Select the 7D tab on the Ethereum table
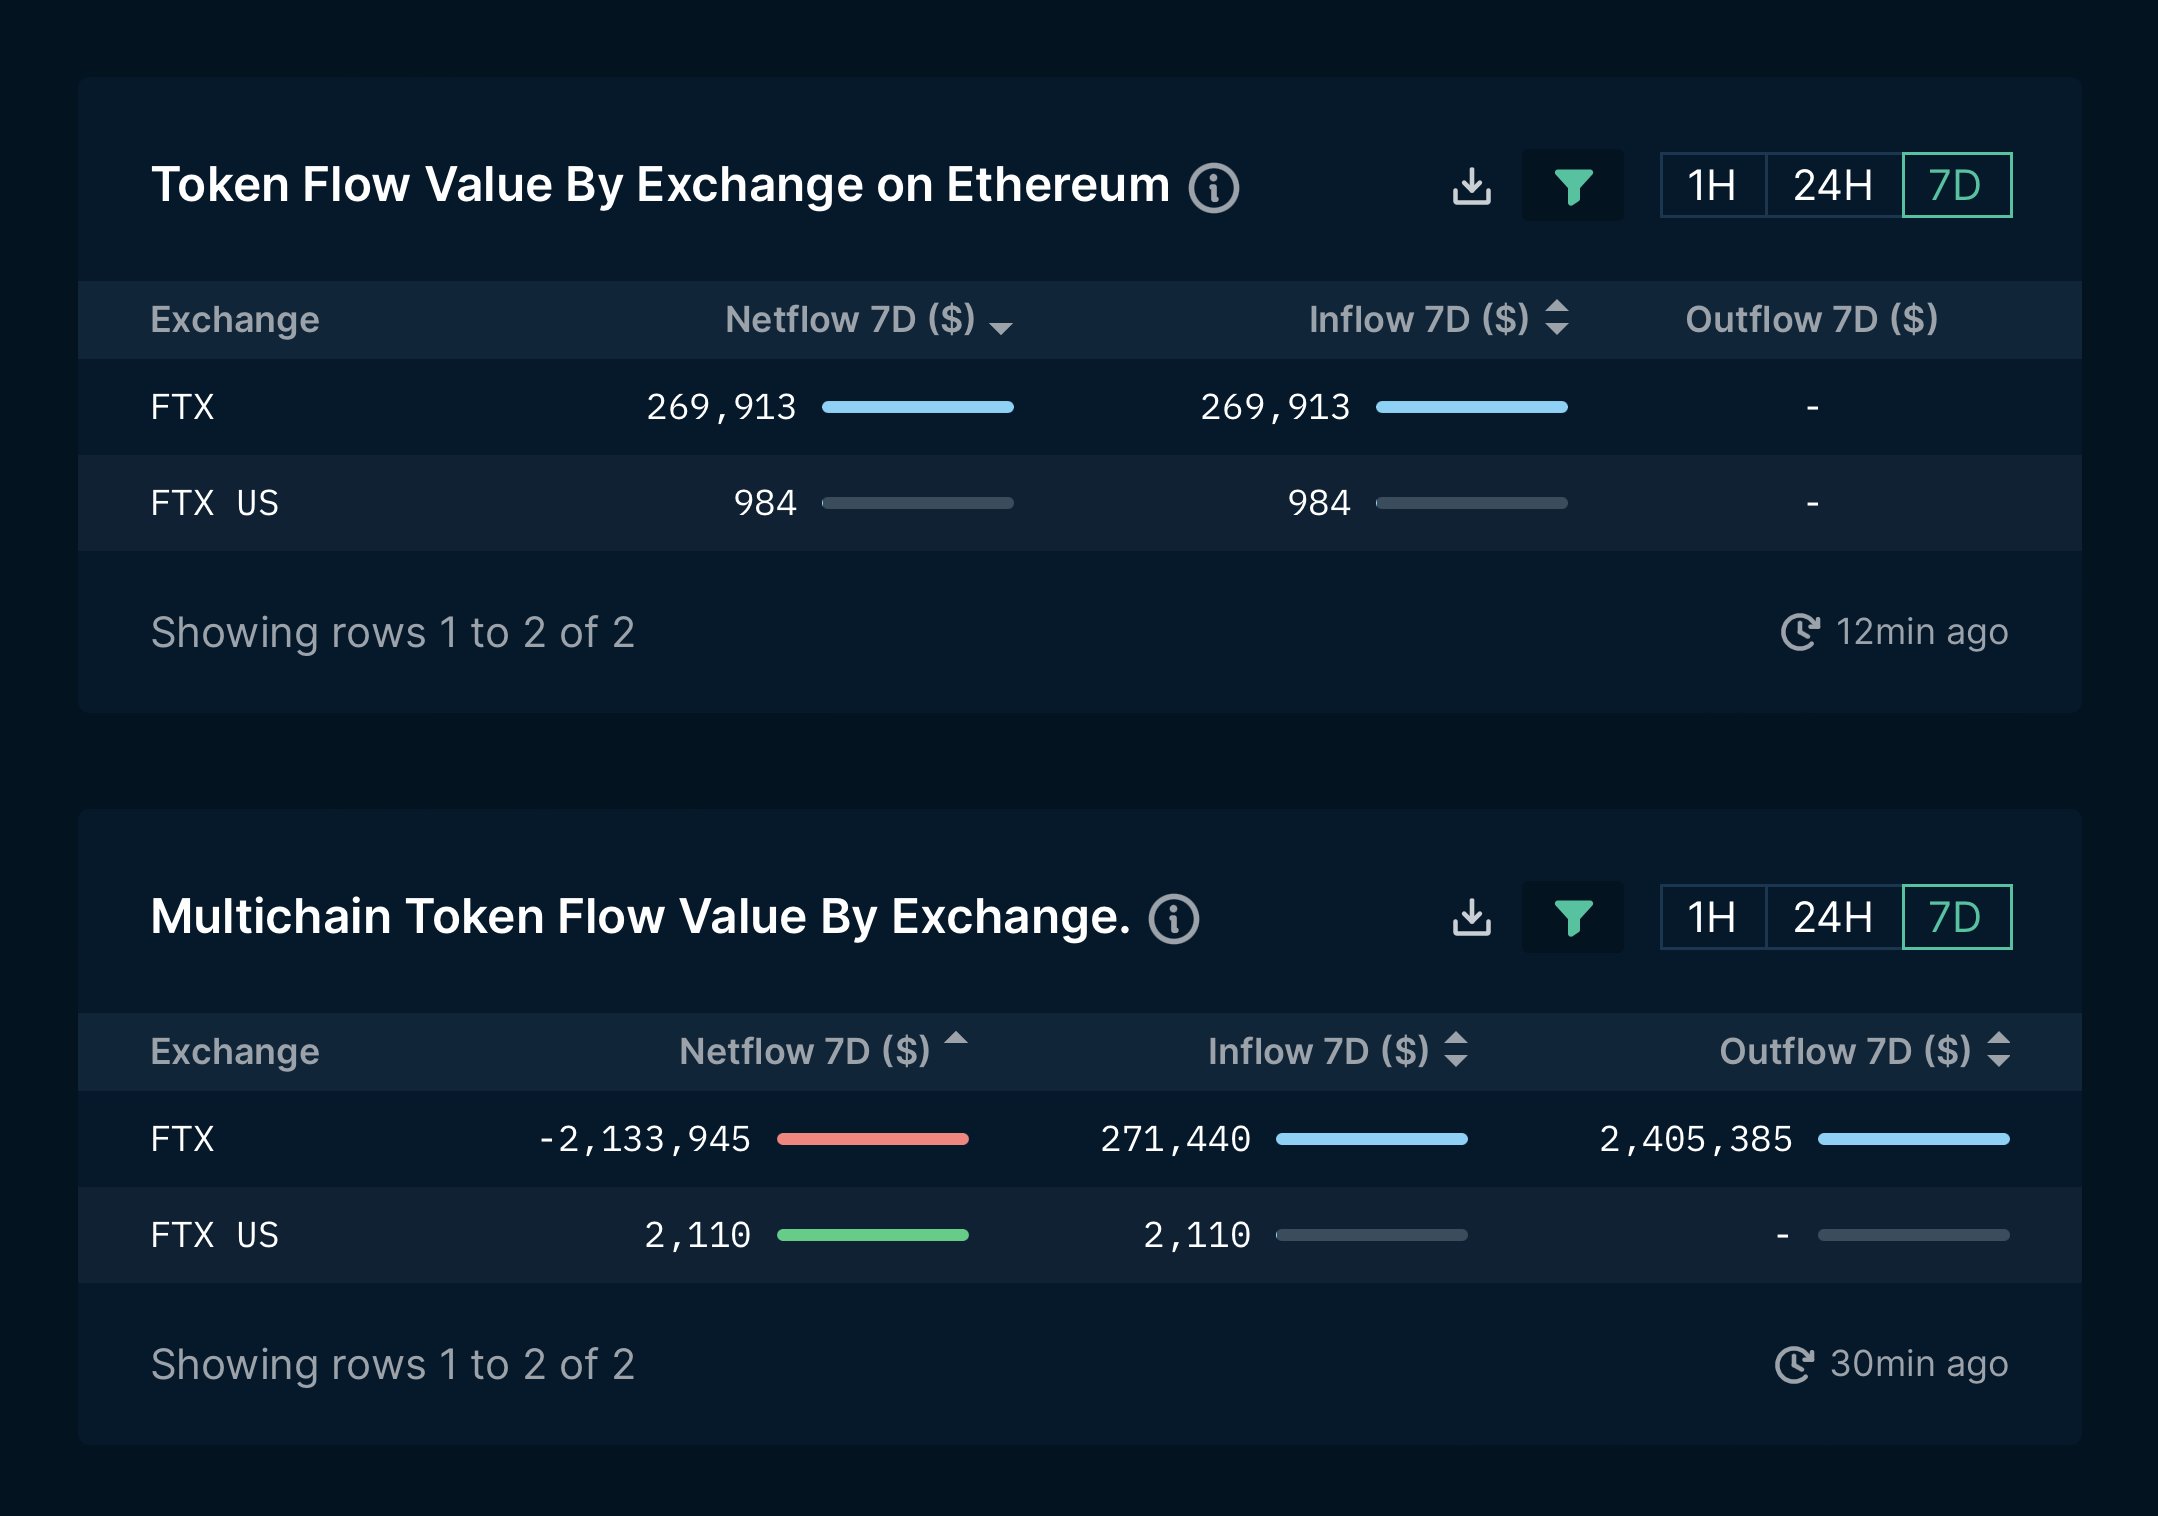The width and height of the screenshot is (2158, 1516). coord(1955,185)
